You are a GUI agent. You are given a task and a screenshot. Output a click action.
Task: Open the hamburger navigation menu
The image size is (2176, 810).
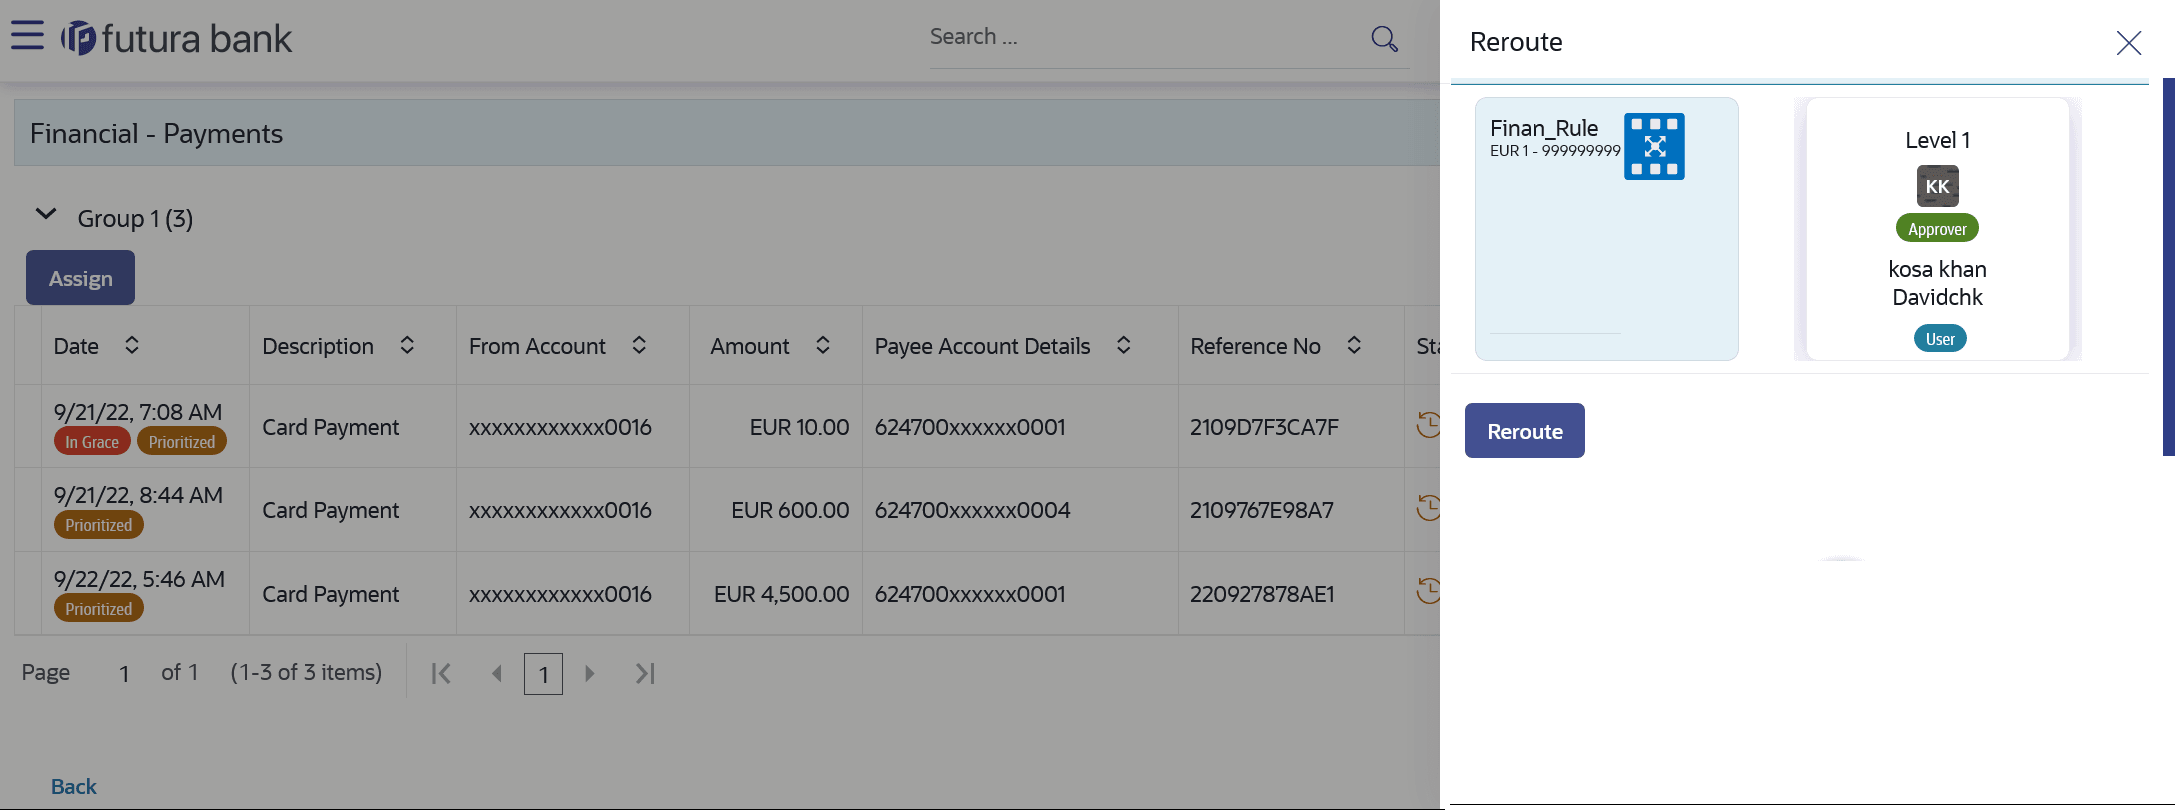[27, 36]
